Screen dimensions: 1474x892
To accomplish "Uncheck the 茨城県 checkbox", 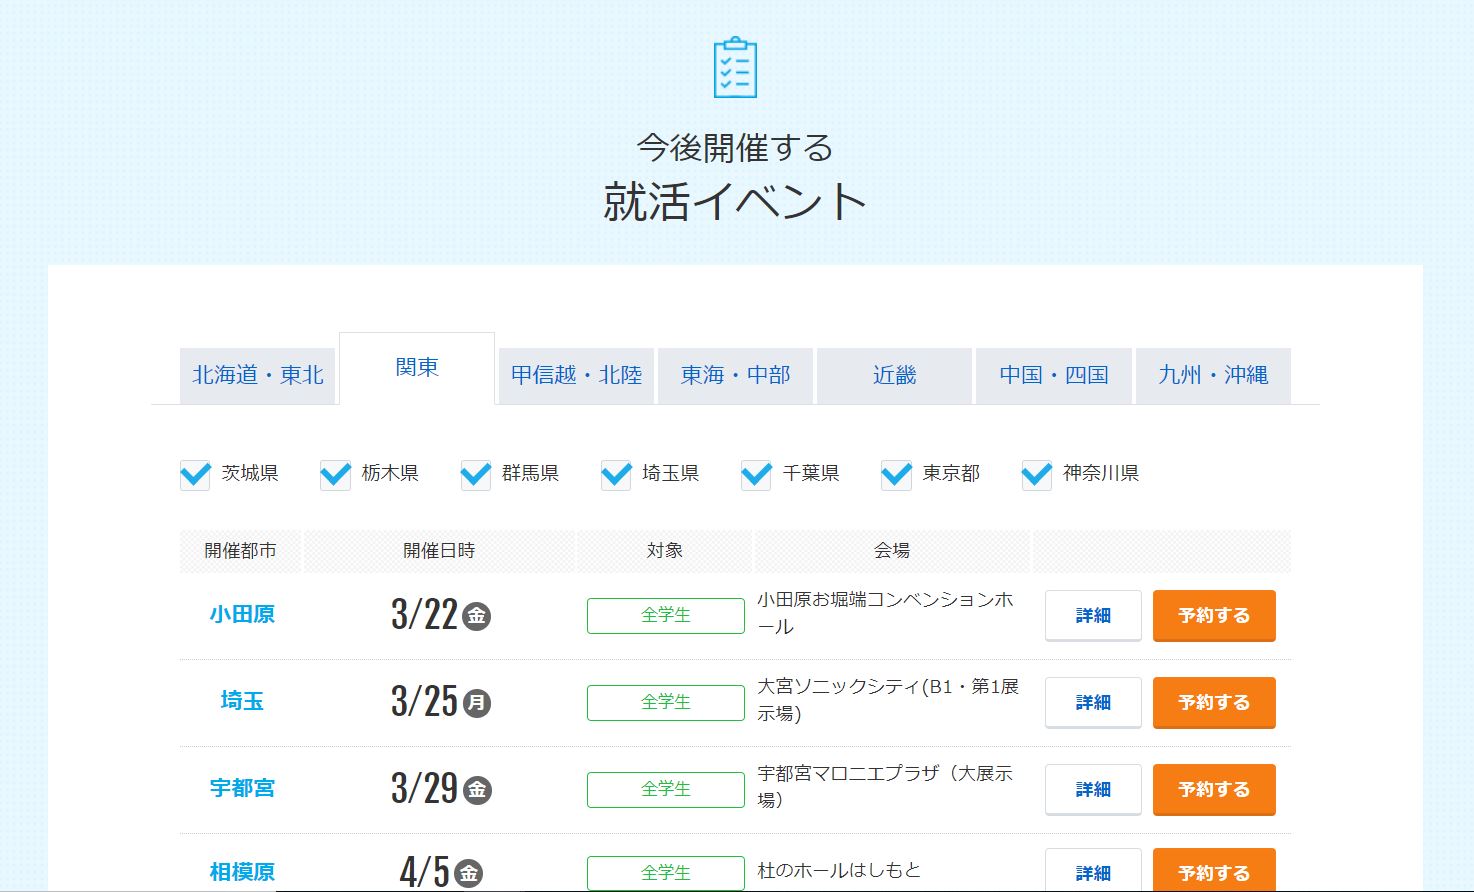I will point(196,474).
